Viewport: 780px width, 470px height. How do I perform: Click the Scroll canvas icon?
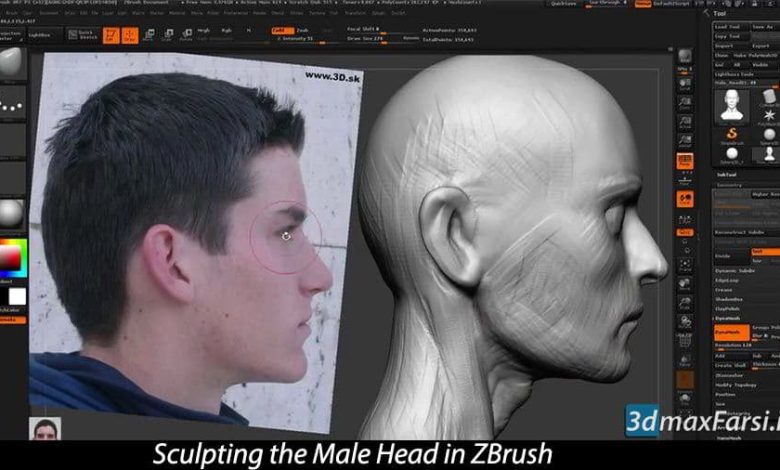(x=685, y=84)
